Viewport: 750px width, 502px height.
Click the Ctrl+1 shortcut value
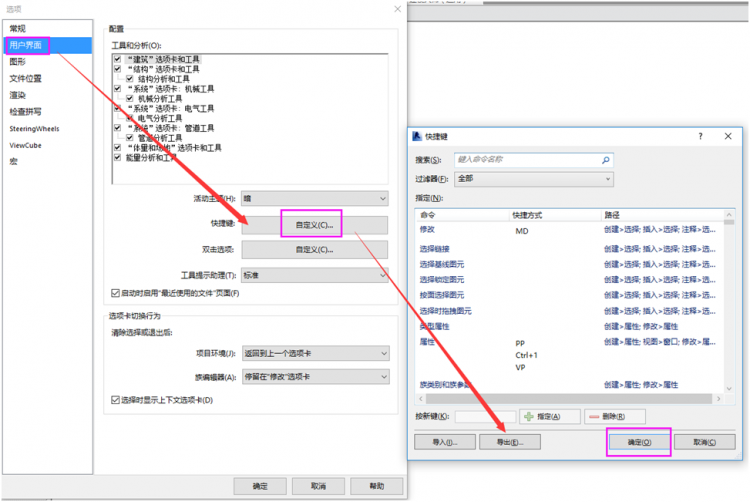527,355
